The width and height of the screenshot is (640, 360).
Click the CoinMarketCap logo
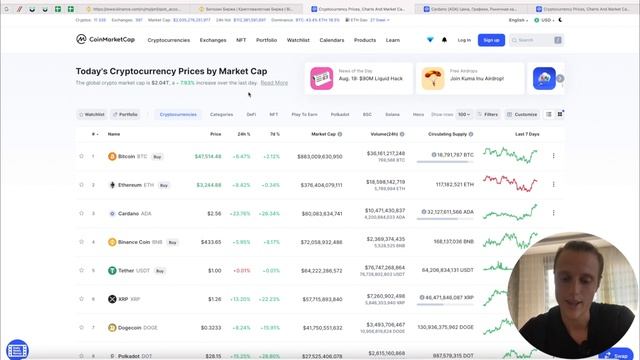pos(105,39)
